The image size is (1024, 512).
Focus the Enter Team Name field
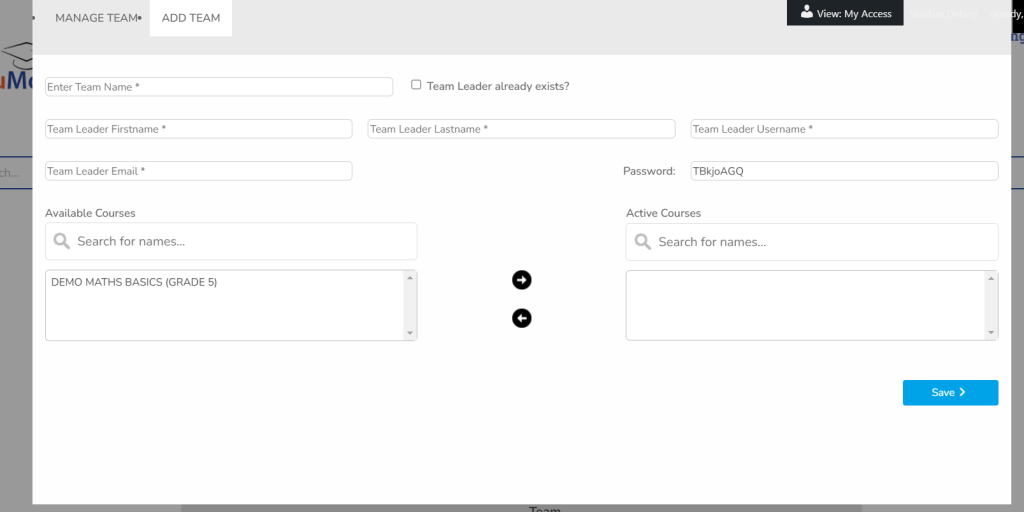[219, 87]
